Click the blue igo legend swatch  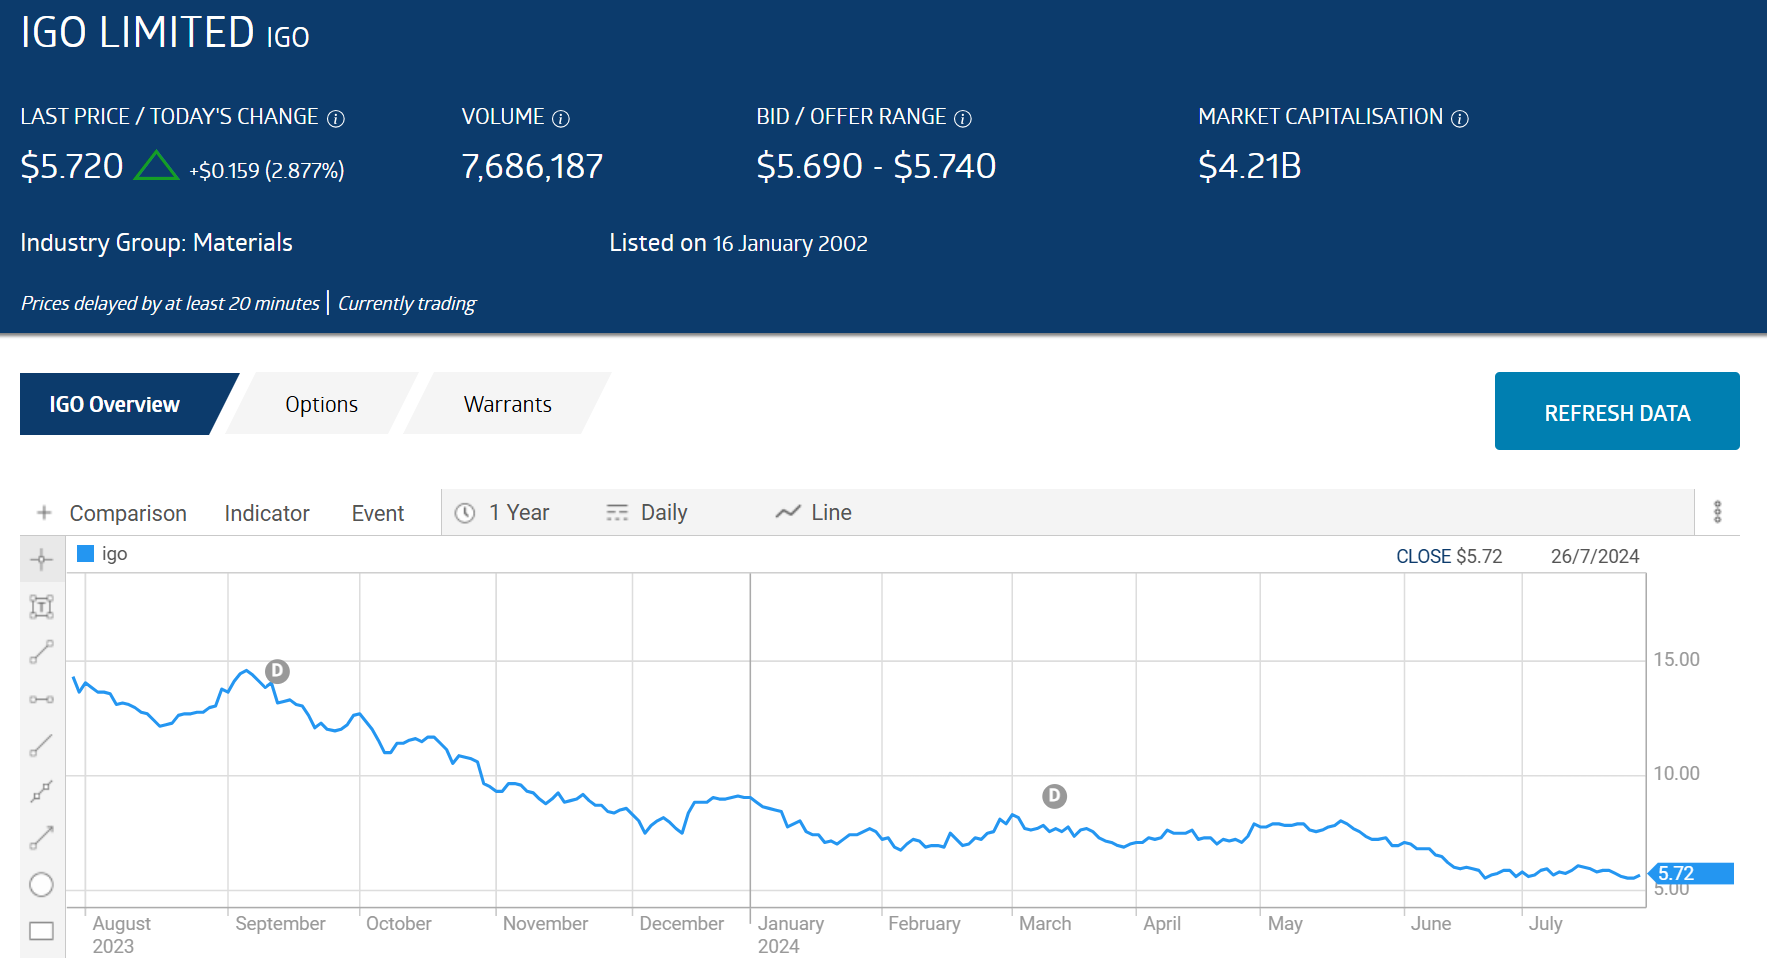coord(85,553)
